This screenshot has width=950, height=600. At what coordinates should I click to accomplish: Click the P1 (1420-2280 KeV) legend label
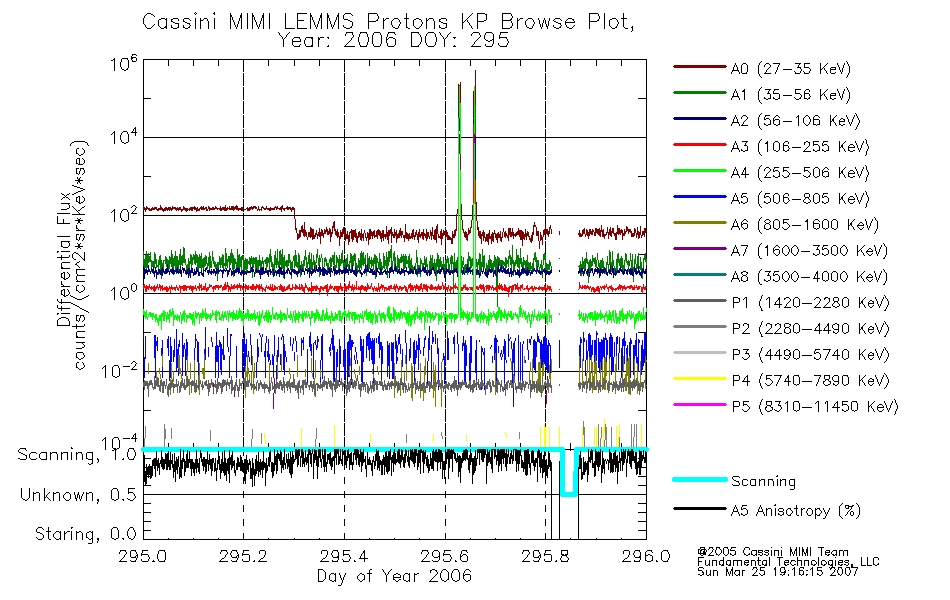pos(810,303)
